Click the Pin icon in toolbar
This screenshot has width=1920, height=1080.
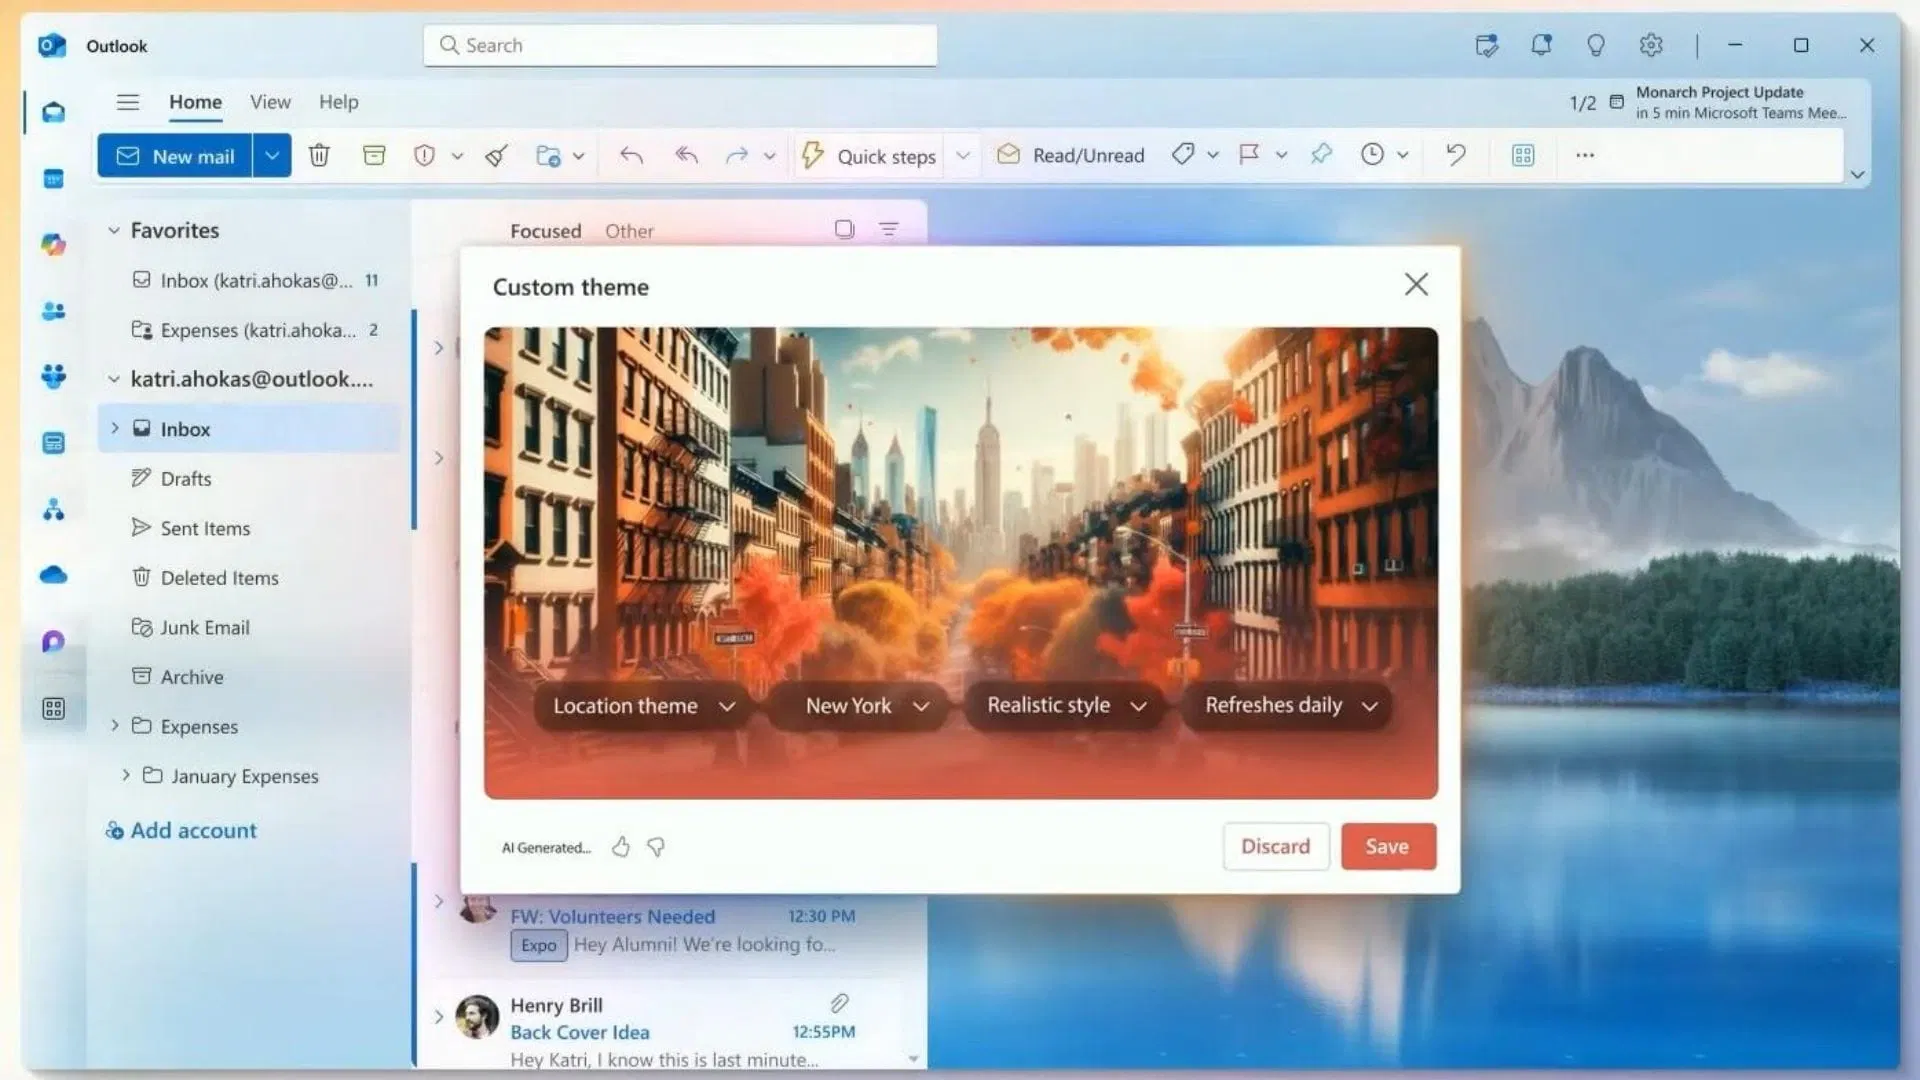point(1321,154)
